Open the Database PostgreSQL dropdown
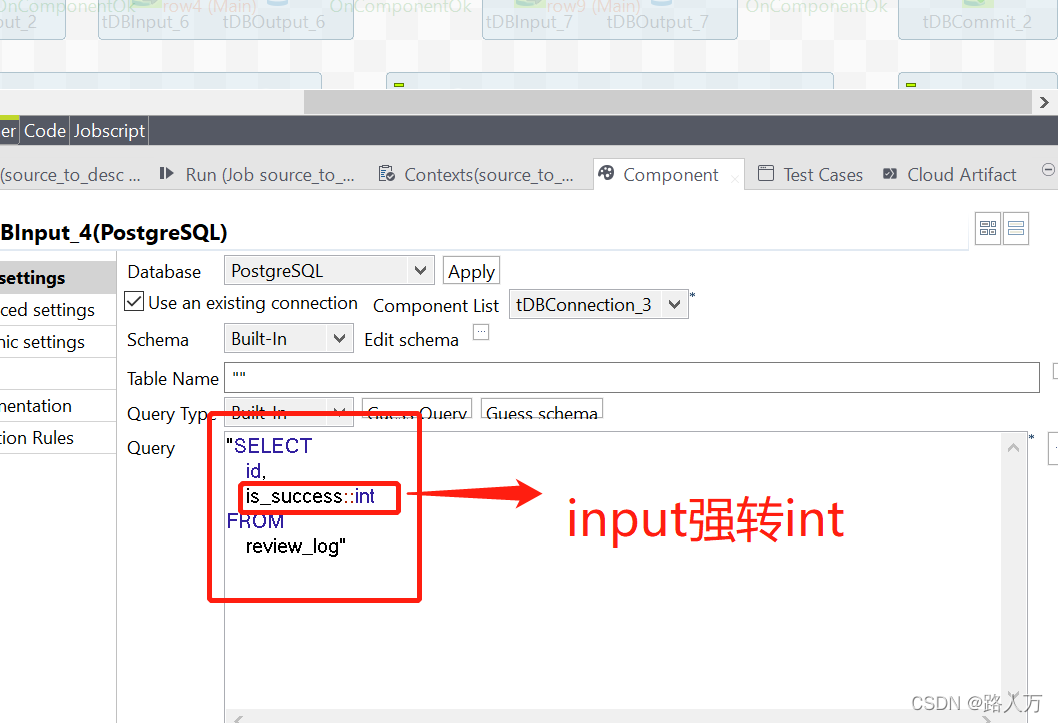The width and height of the screenshot is (1058, 723). click(329, 270)
